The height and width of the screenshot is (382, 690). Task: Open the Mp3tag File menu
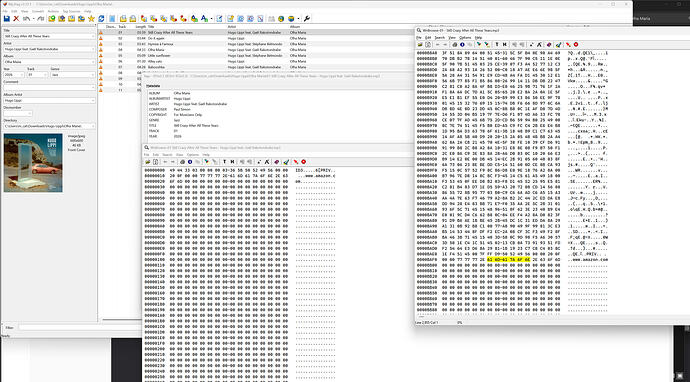[5, 11]
